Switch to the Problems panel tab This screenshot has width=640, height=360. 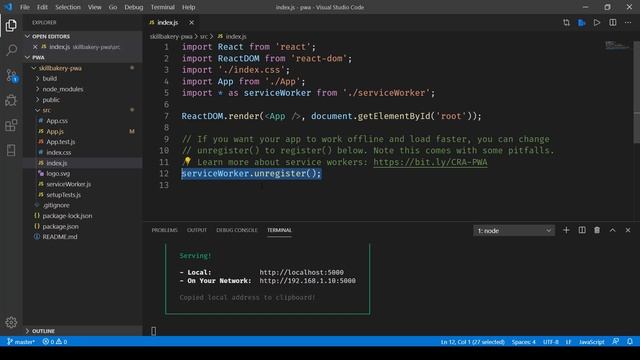(164, 230)
